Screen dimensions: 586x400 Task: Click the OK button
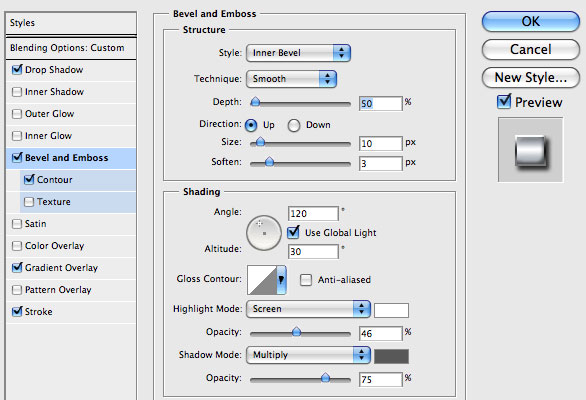point(531,22)
